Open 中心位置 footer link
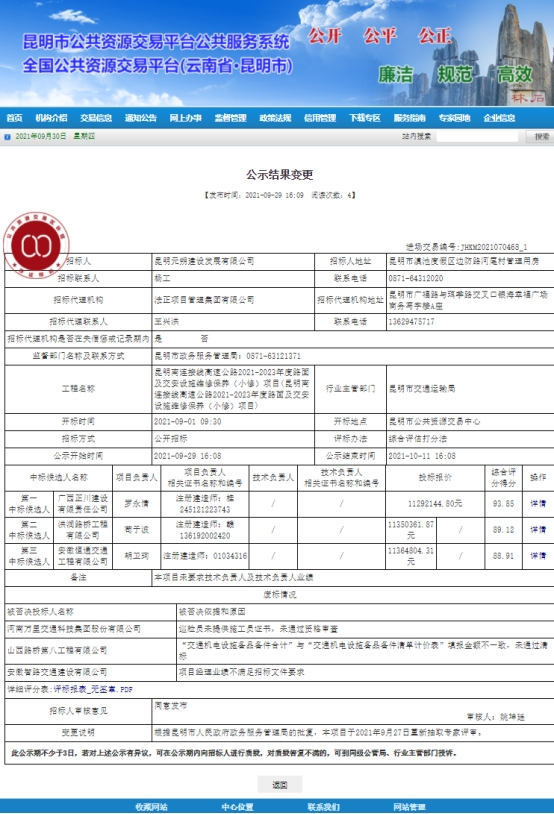Image resolution: width=554 pixels, height=814 pixels. pyautogui.click(x=237, y=807)
